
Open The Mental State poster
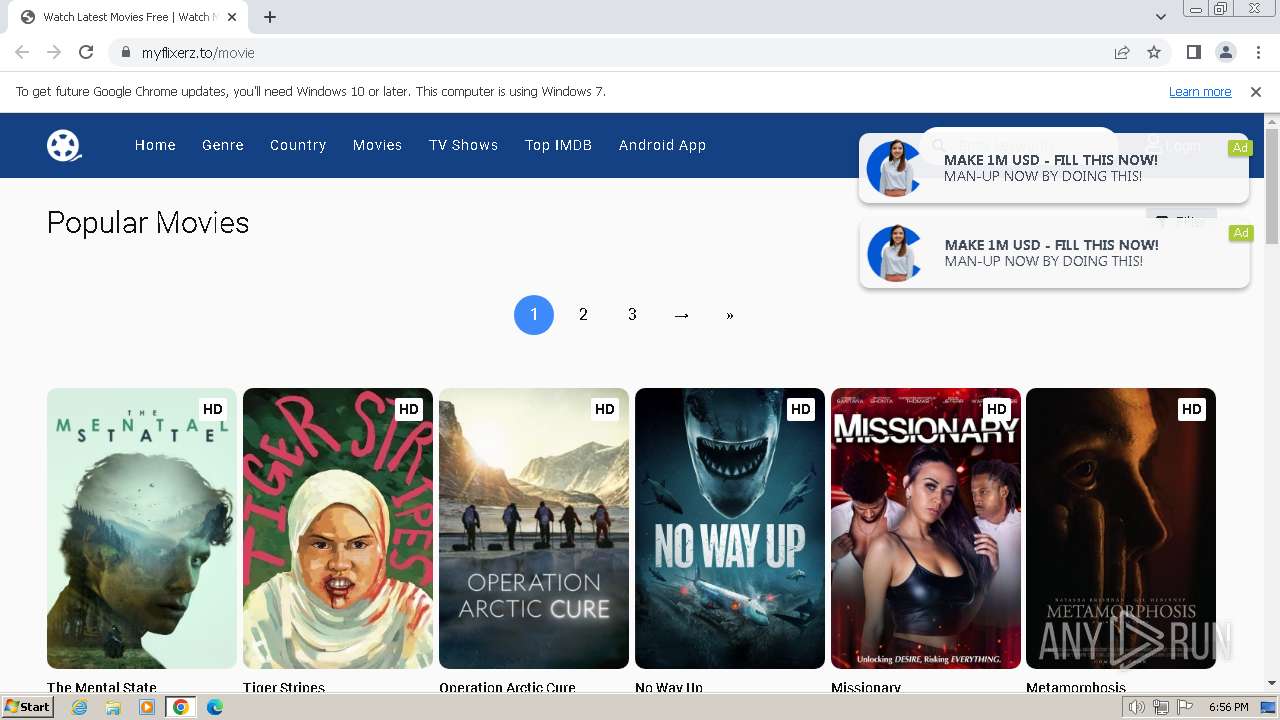click(142, 528)
